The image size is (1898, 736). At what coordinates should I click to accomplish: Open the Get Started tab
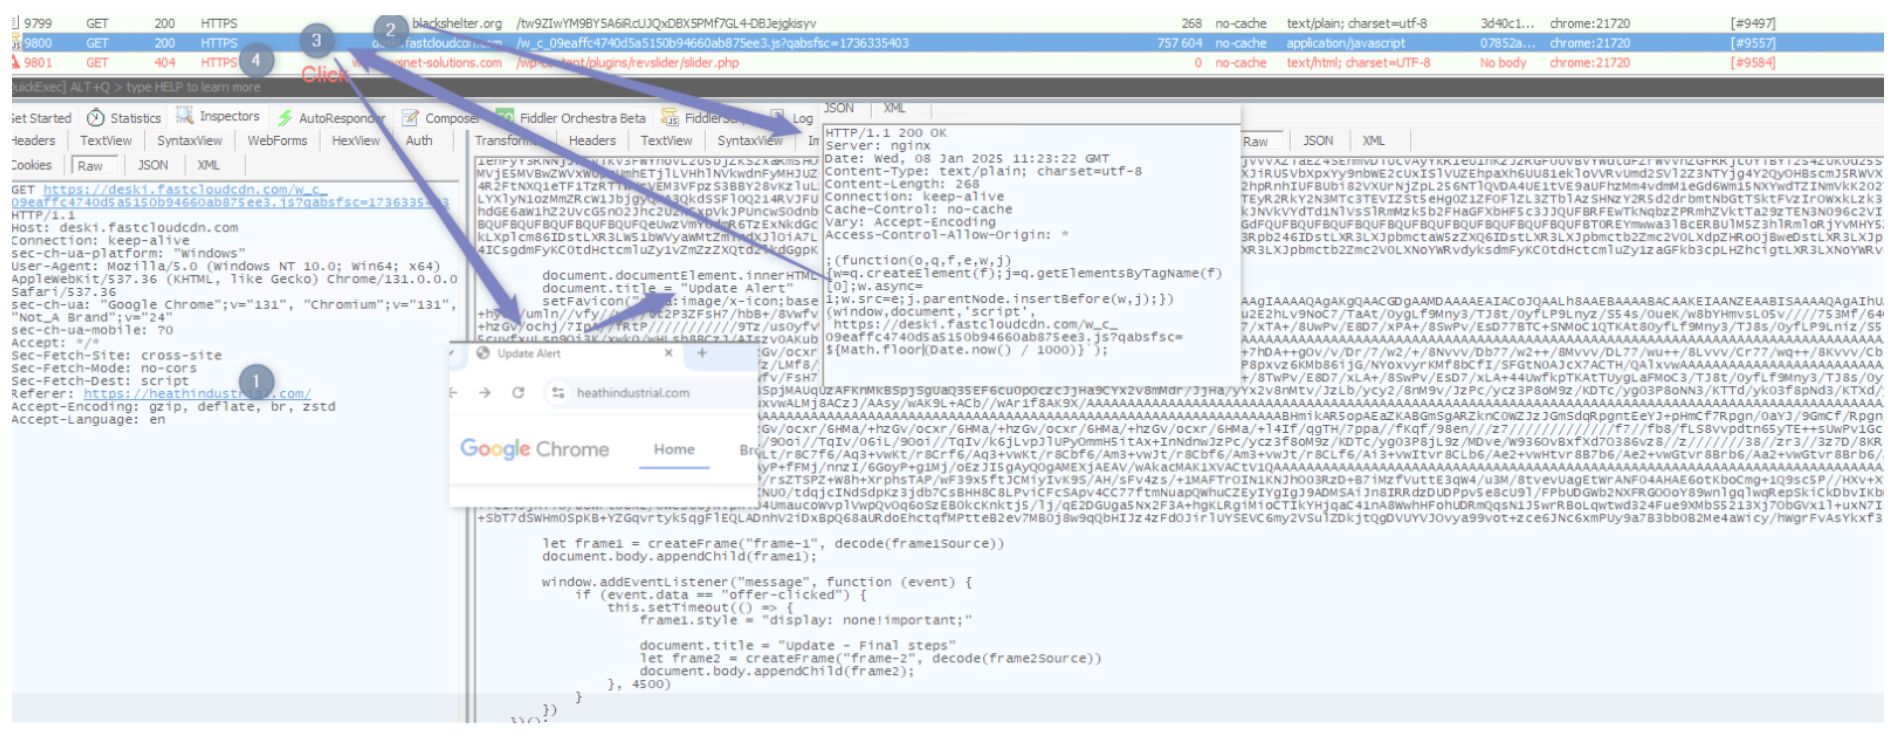(x=41, y=118)
